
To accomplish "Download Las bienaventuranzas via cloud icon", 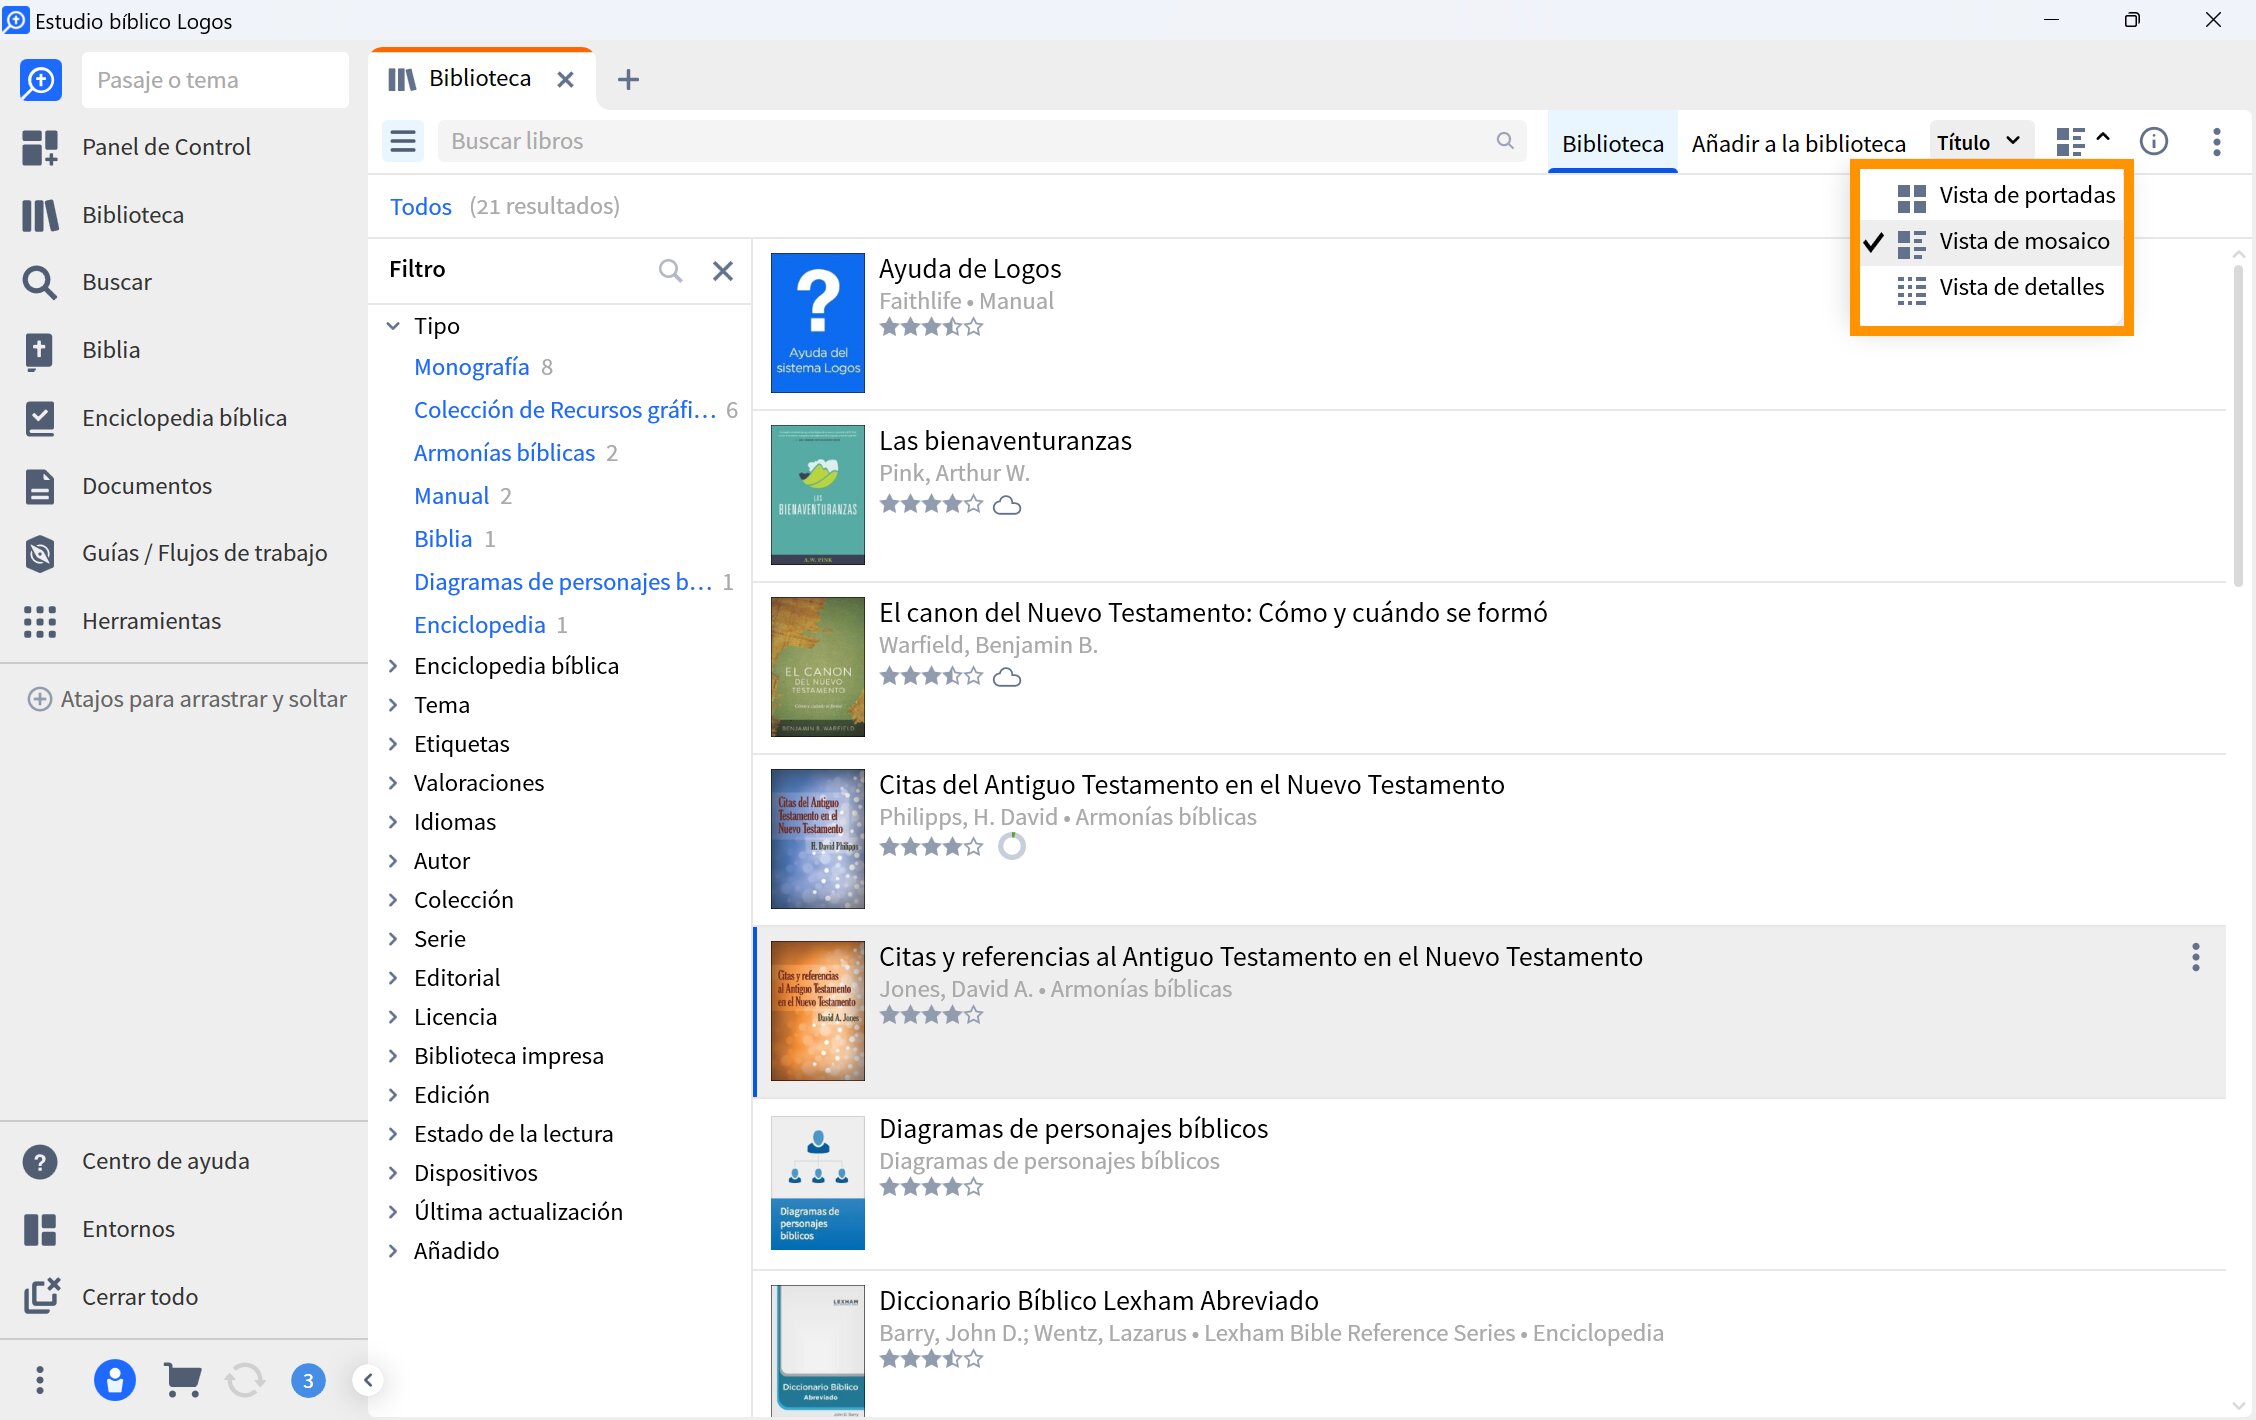I will 1007,505.
